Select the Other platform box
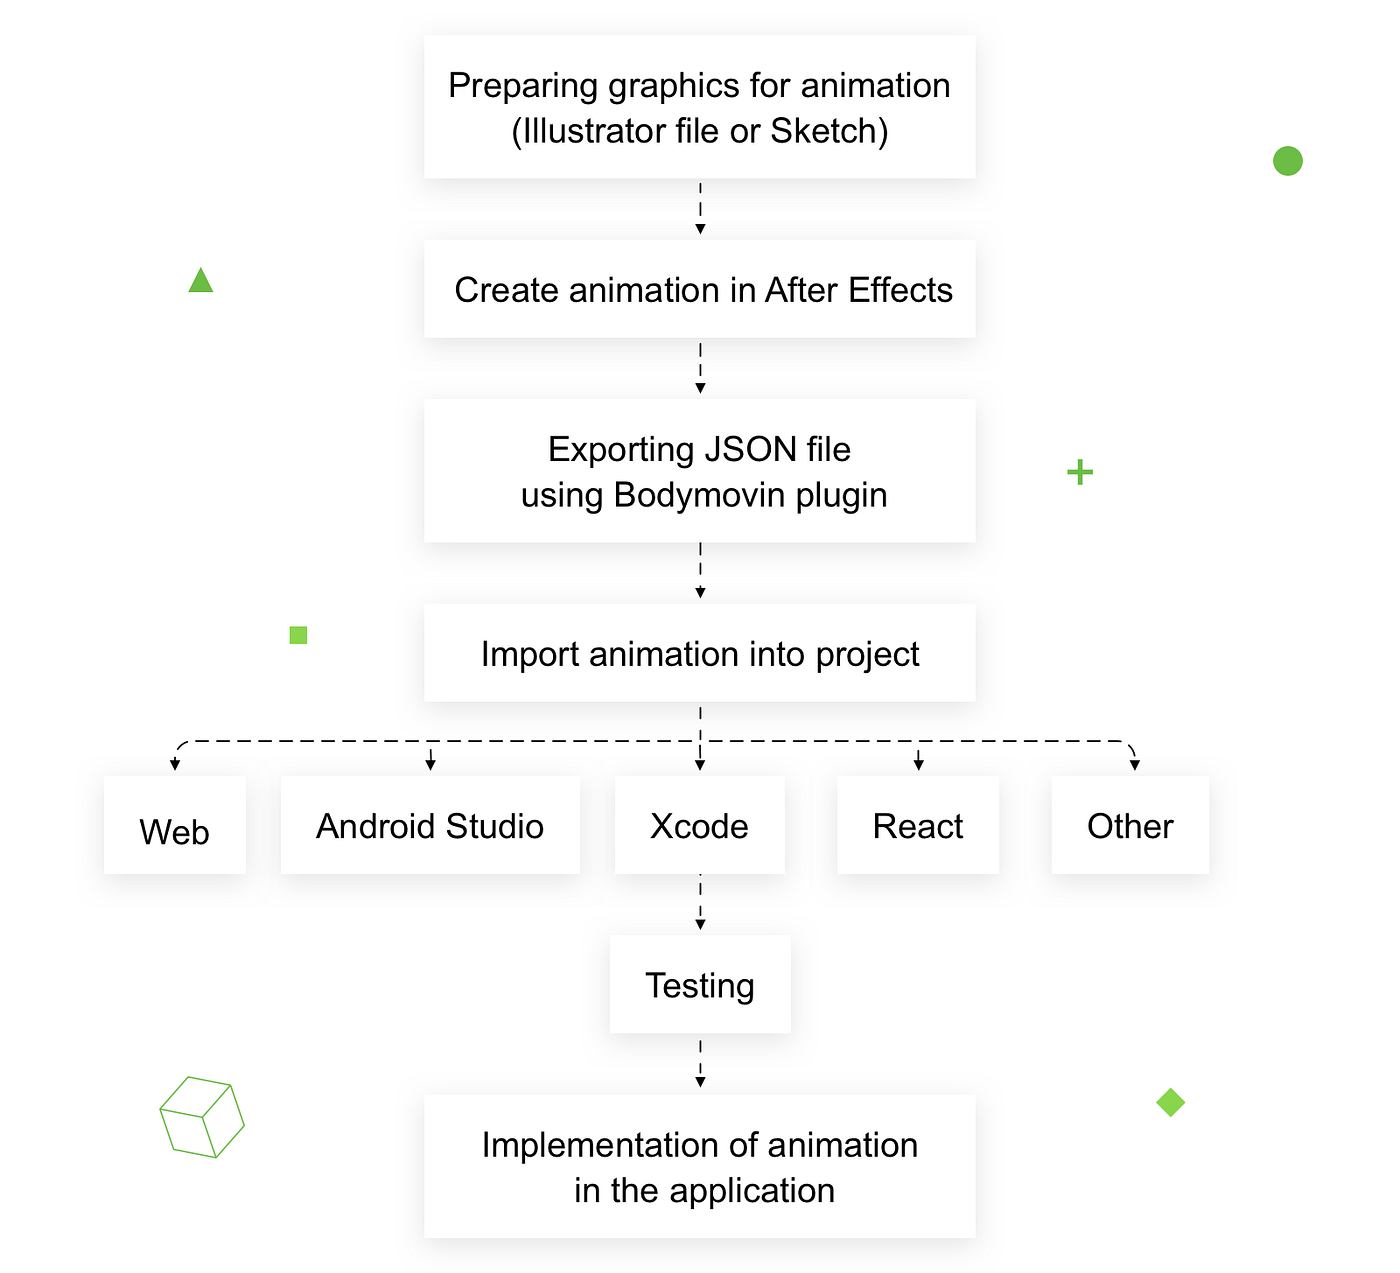 [1130, 825]
